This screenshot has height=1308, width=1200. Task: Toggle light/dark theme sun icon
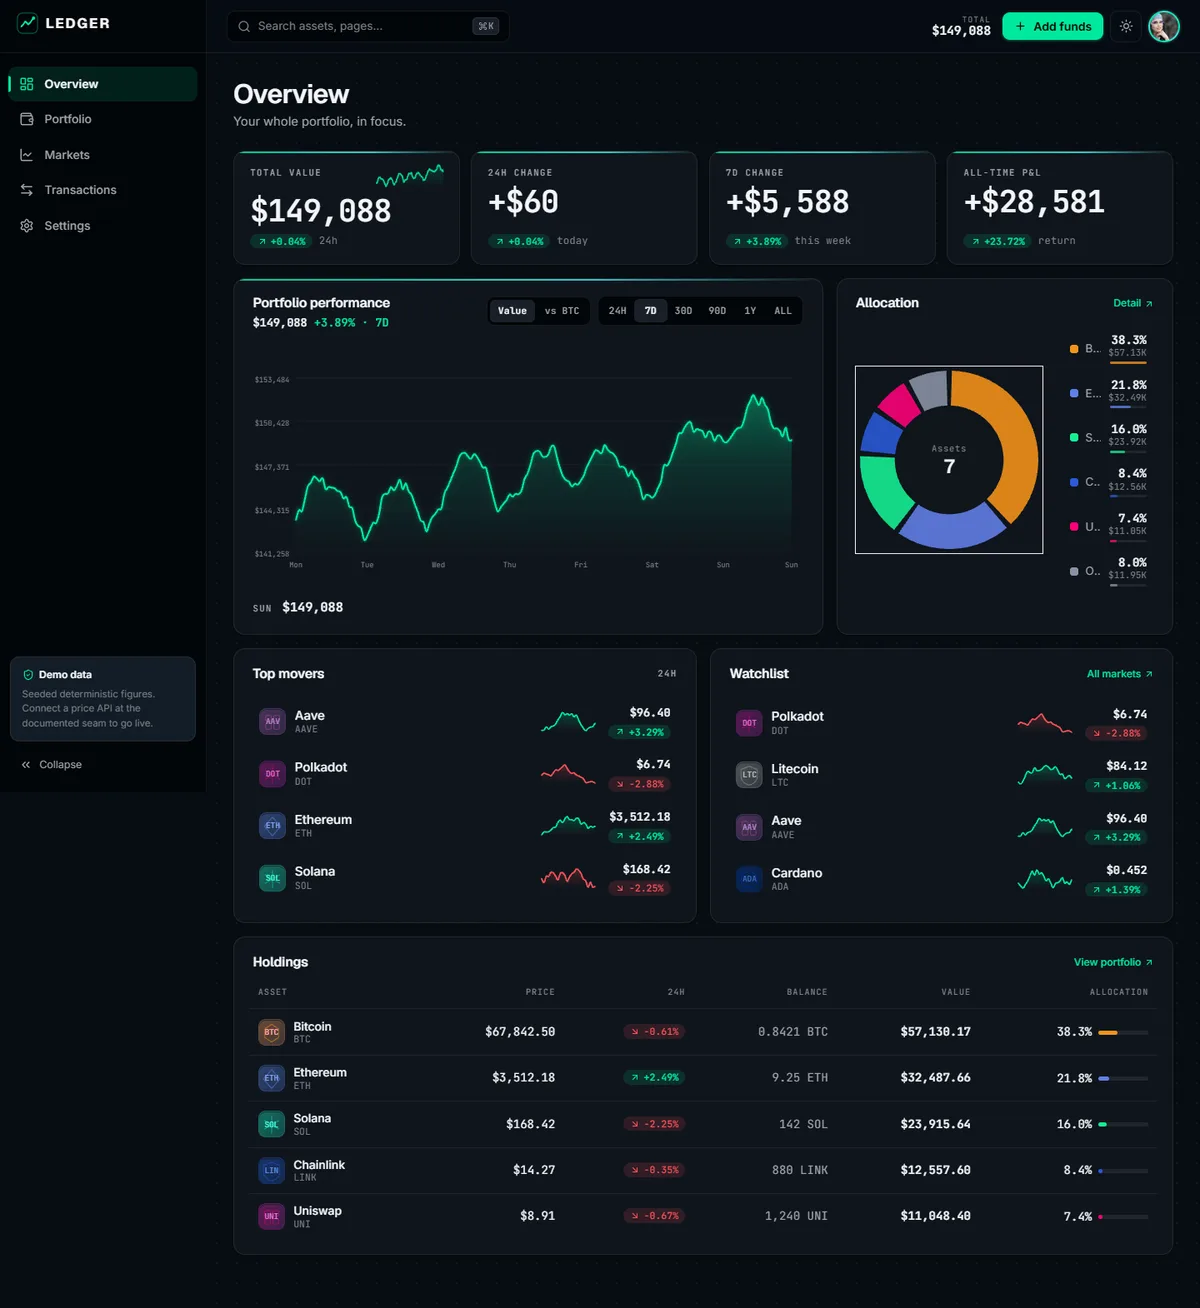1126,26
